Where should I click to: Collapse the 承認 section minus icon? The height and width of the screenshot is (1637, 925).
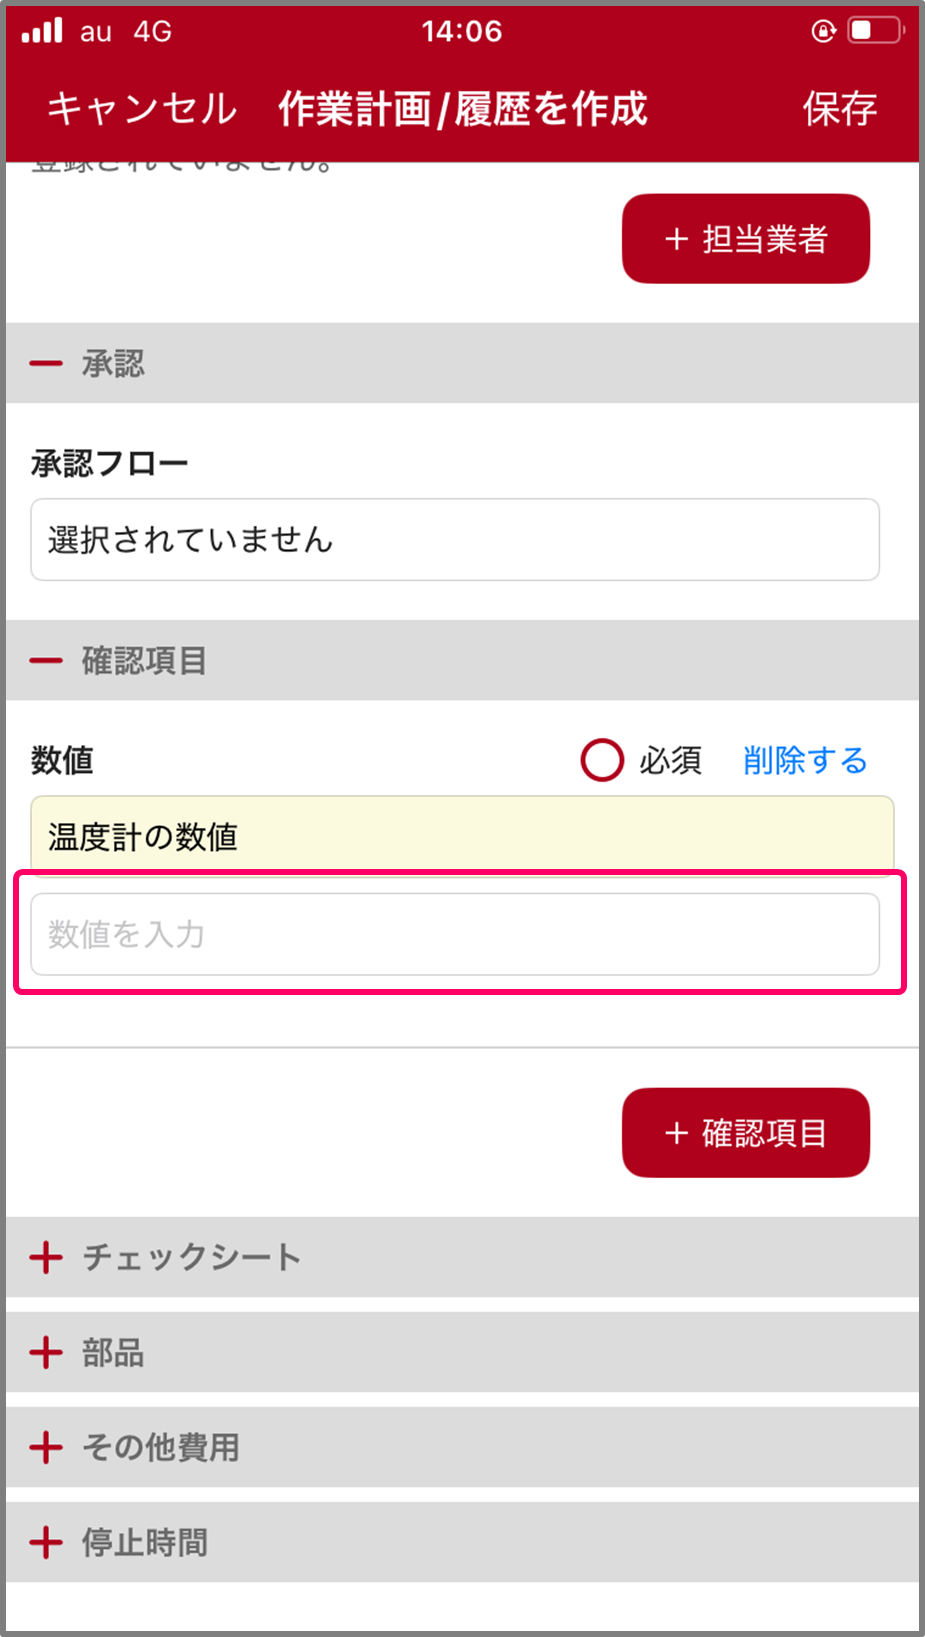tap(46, 364)
